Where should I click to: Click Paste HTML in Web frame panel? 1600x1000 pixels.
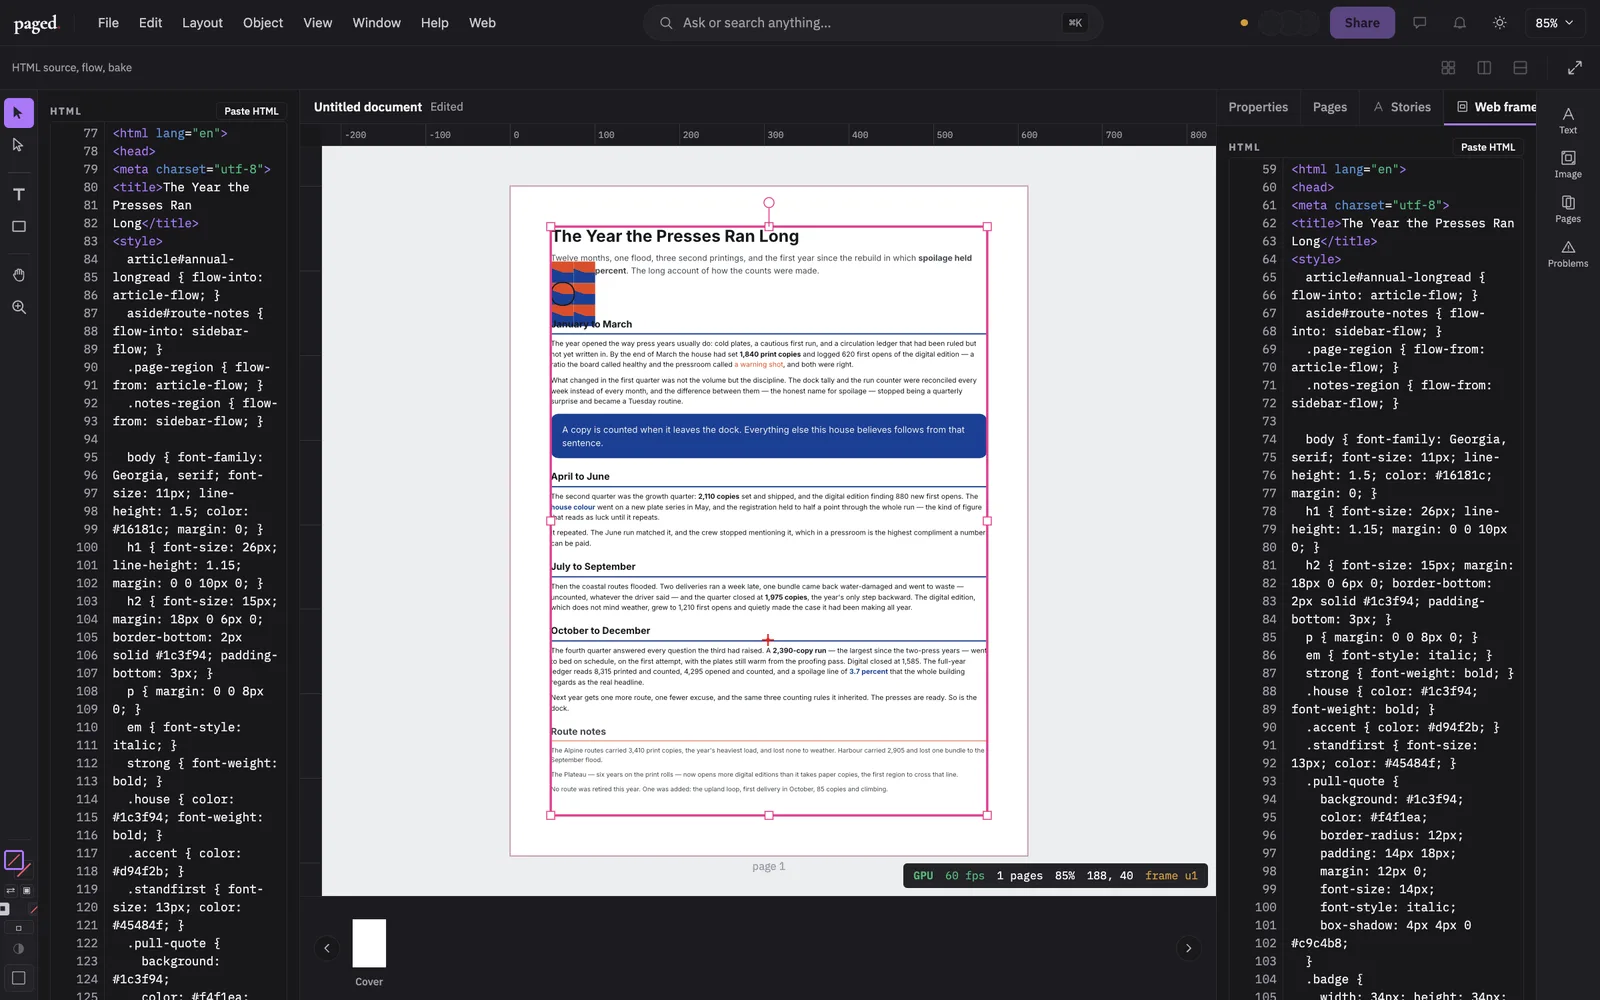1487,147
